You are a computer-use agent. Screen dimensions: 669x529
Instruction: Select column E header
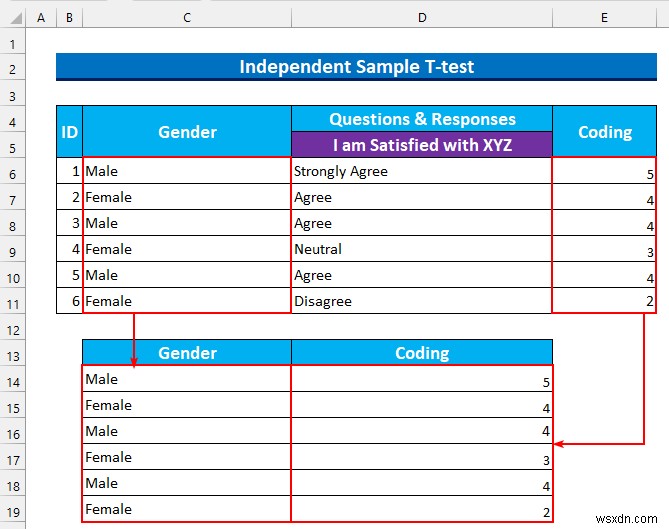pos(604,17)
